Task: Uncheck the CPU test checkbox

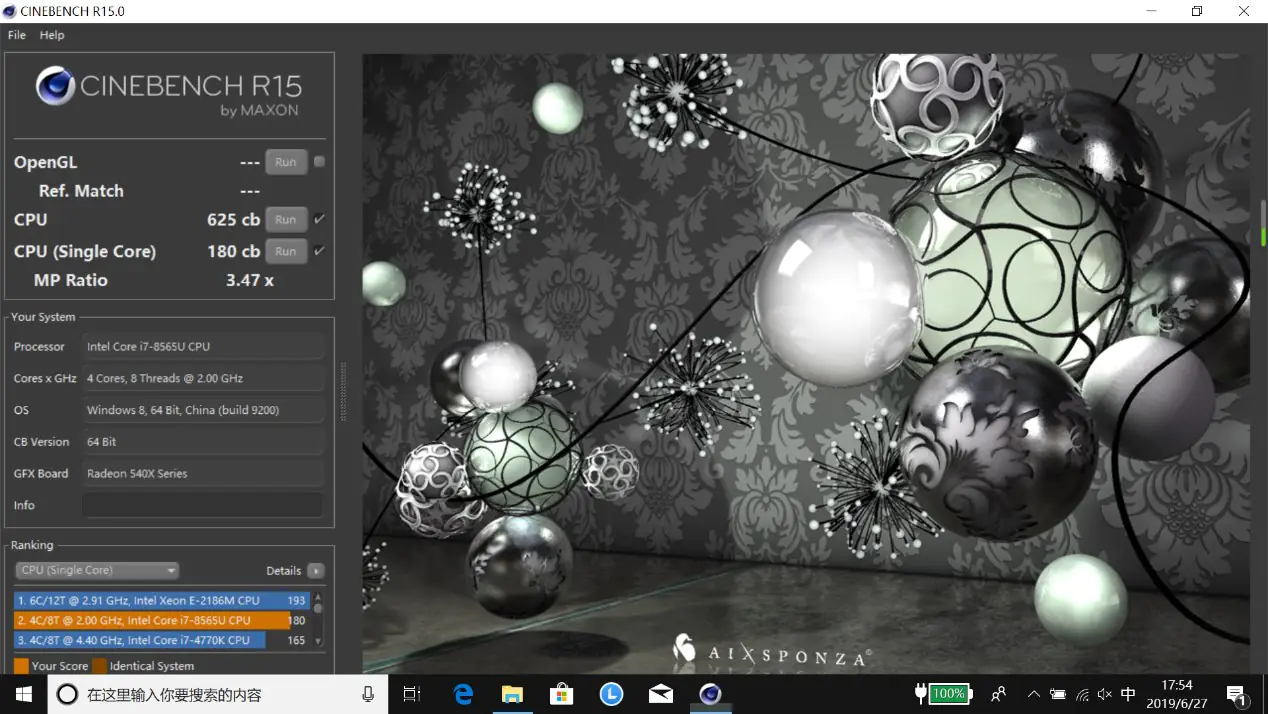Action: point(319,219)
